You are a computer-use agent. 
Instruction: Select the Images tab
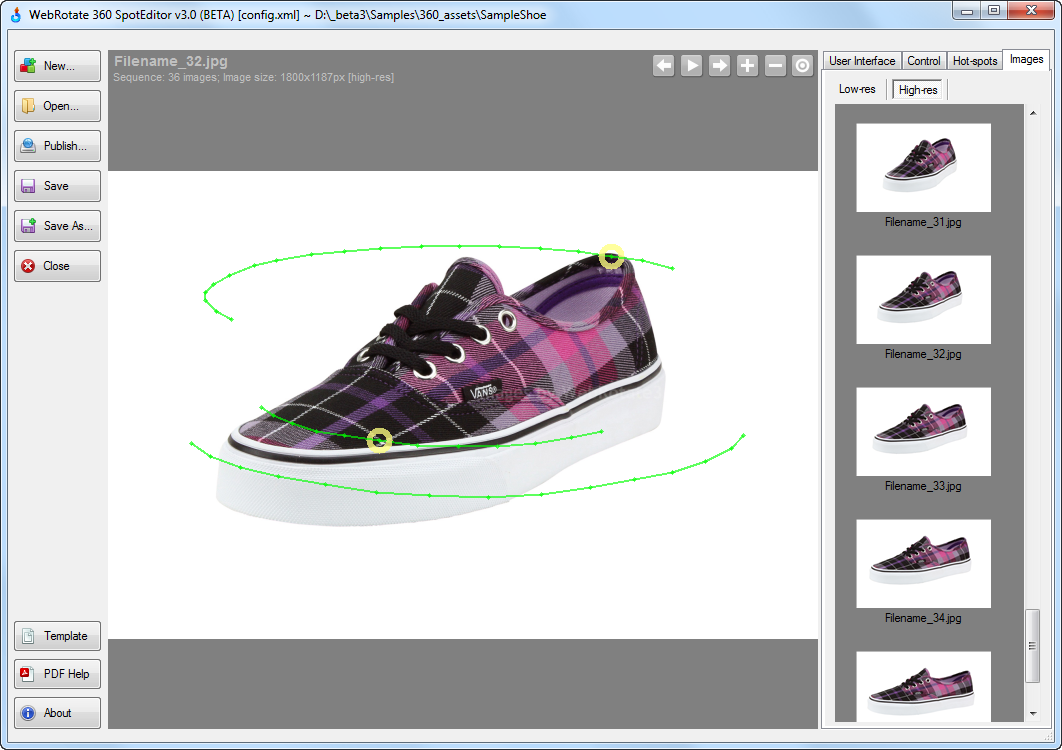tap(1026, 60)
